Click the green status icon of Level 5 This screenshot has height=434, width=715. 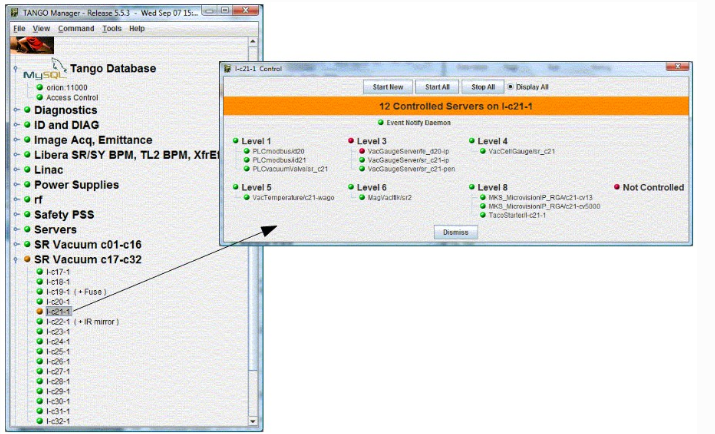[x=235, y=187]
